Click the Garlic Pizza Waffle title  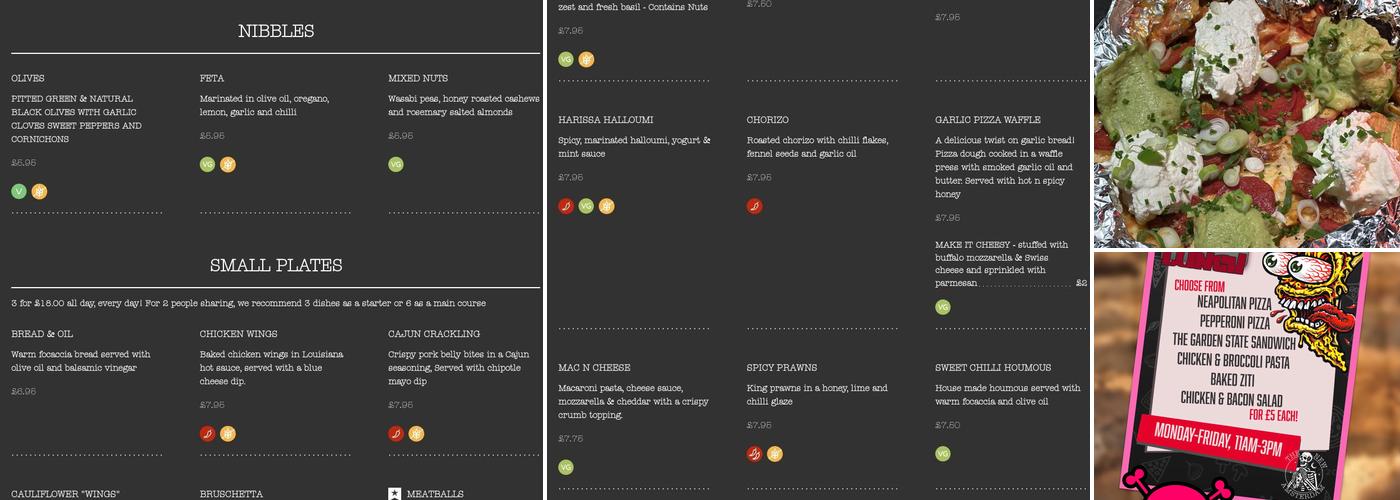pyautogui.click(x=987, y=120)
